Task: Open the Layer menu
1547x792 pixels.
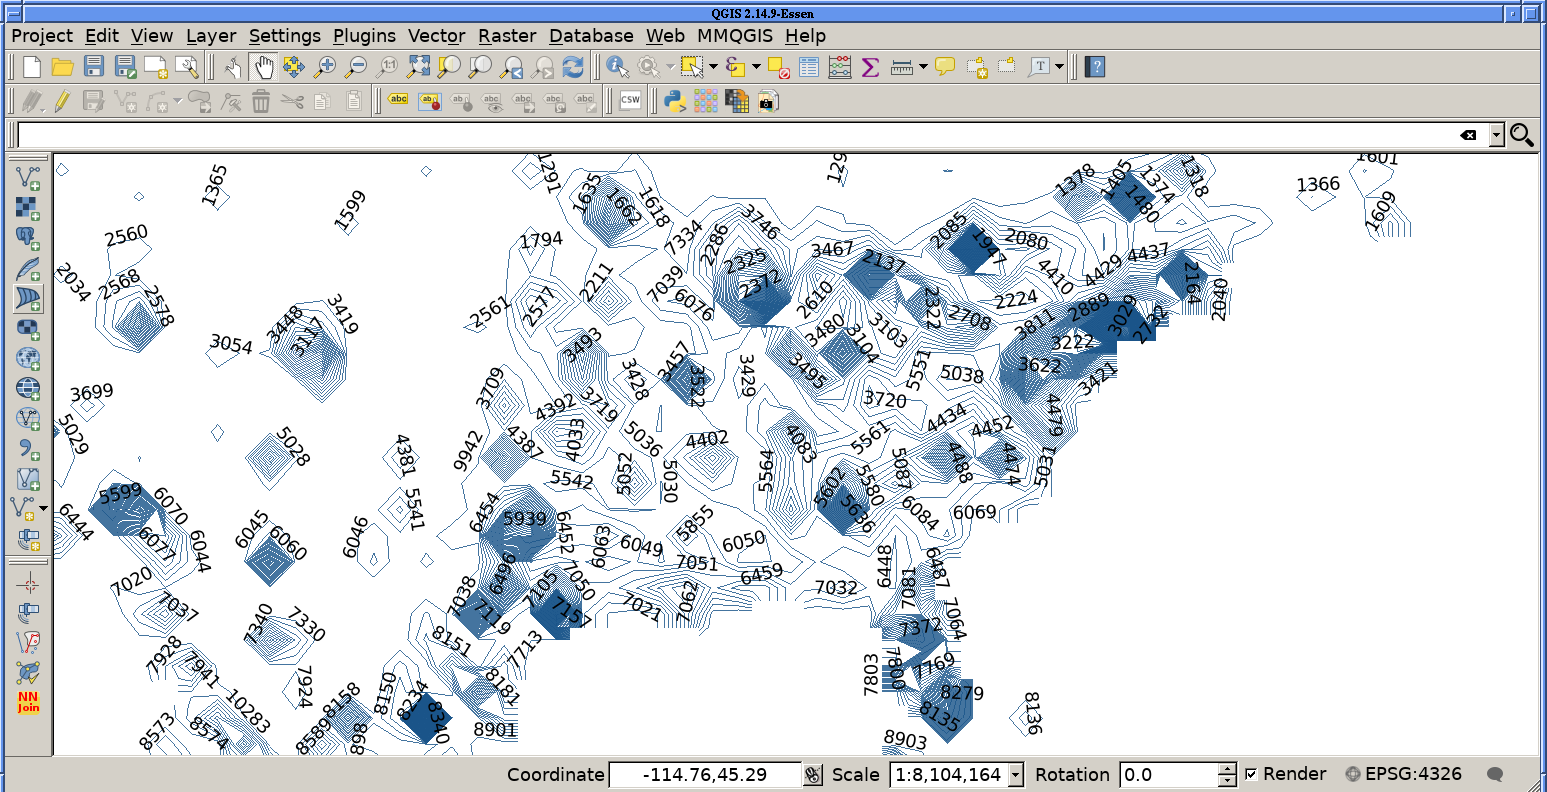Action: tap(211, 36)
